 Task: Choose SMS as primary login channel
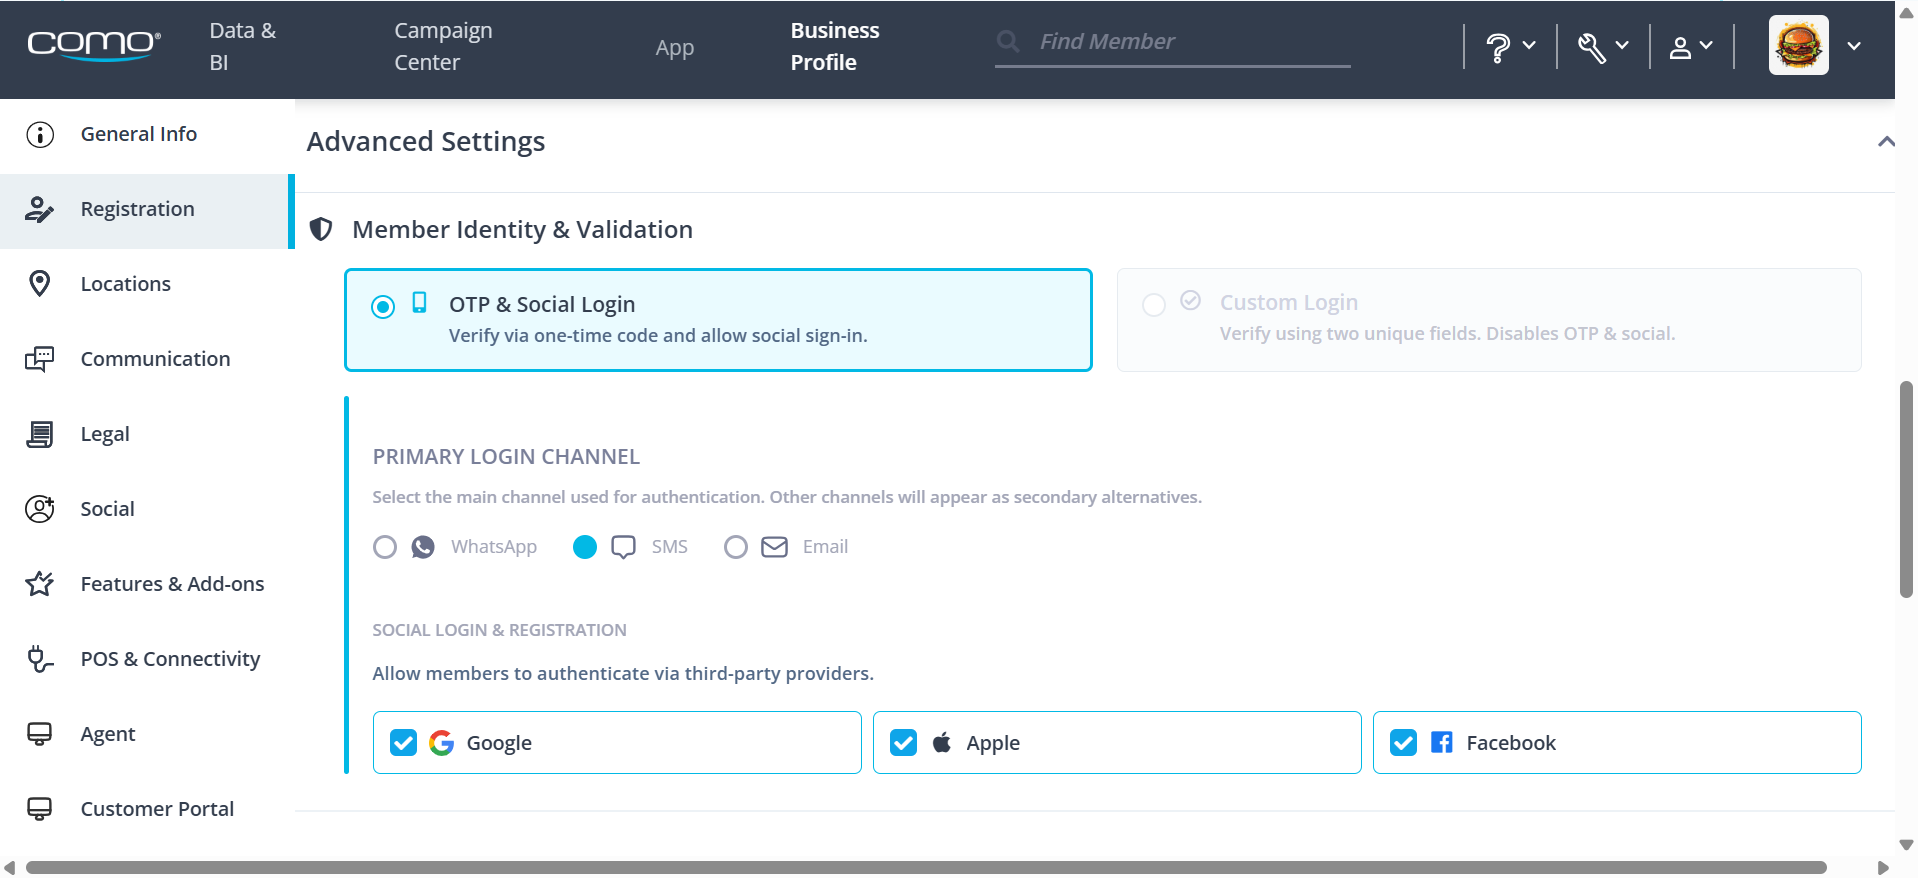click(585, 547)
